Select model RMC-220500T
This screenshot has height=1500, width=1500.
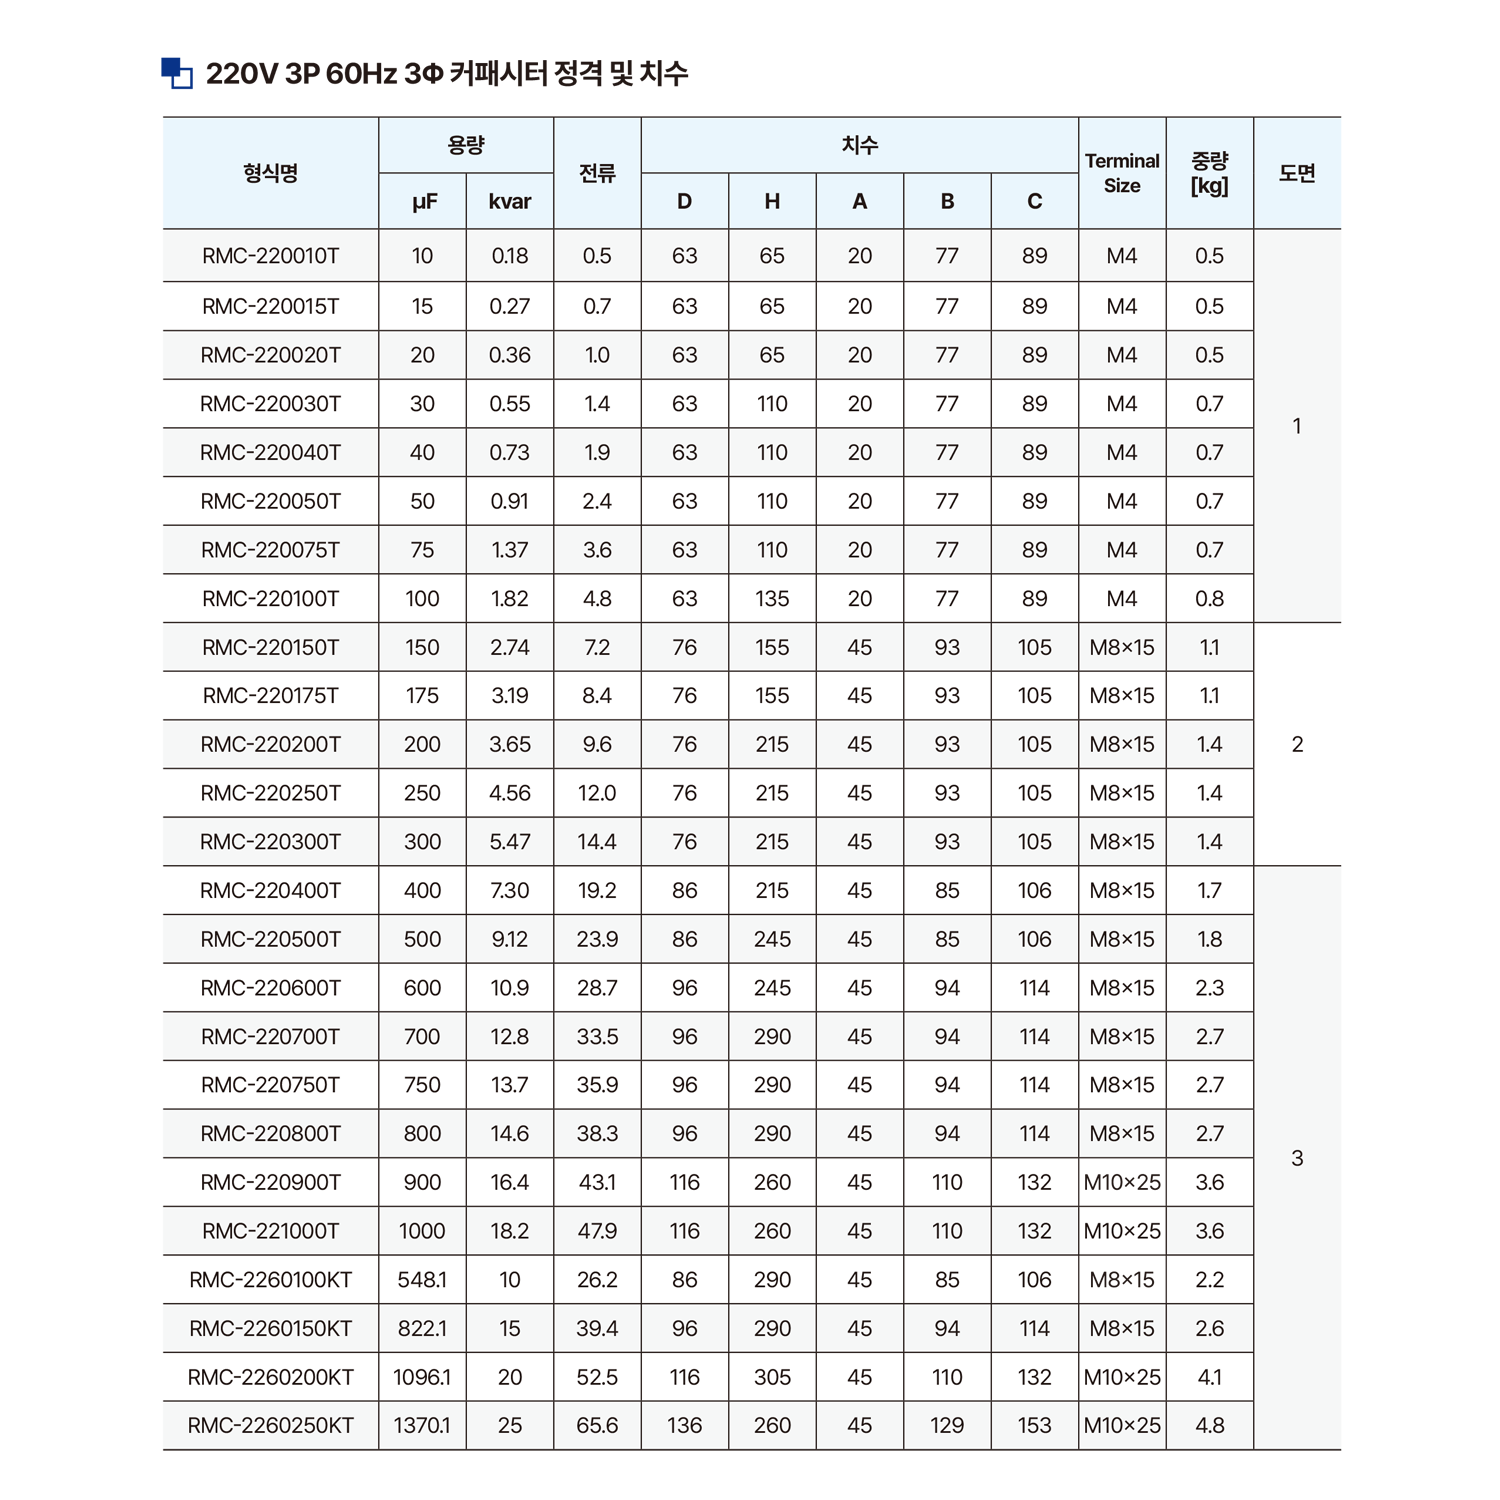pos(271,939)
